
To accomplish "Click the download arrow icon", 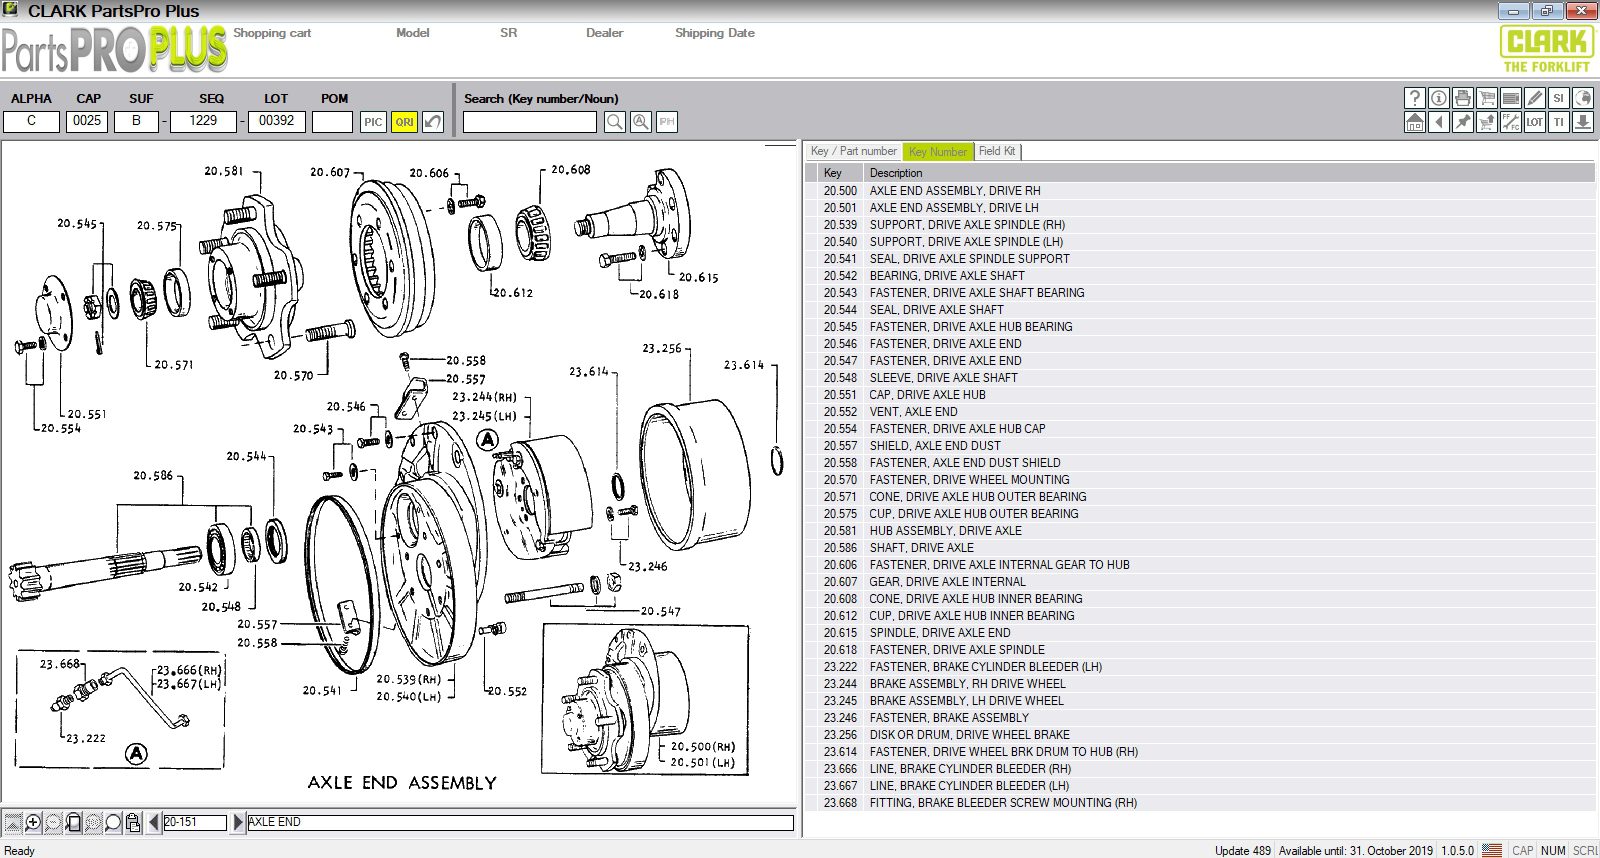I will click(1583, 122).
